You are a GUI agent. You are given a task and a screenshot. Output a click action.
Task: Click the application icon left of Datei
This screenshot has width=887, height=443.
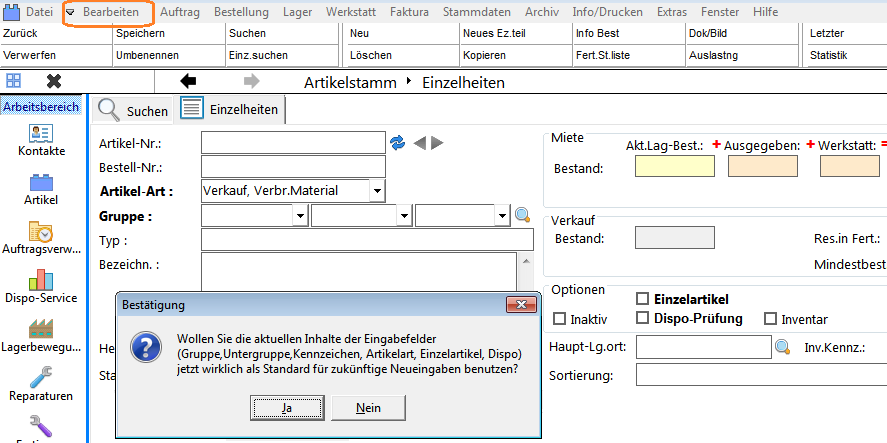12,12
